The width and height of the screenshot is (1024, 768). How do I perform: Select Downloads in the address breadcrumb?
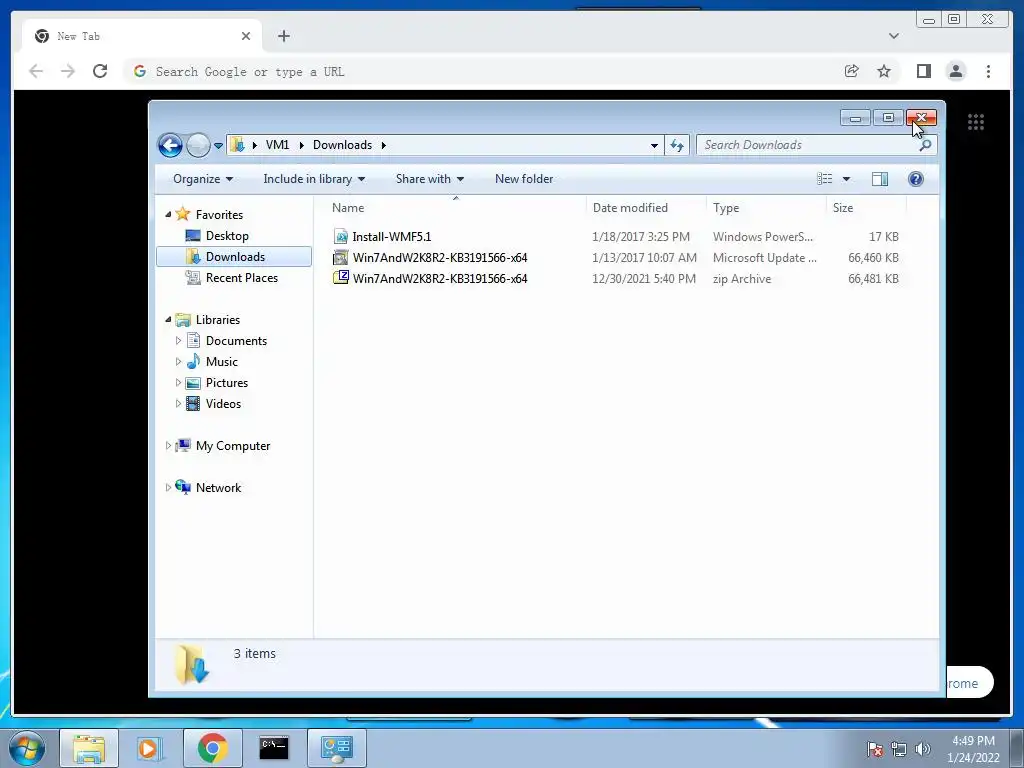tap(342, 145)
